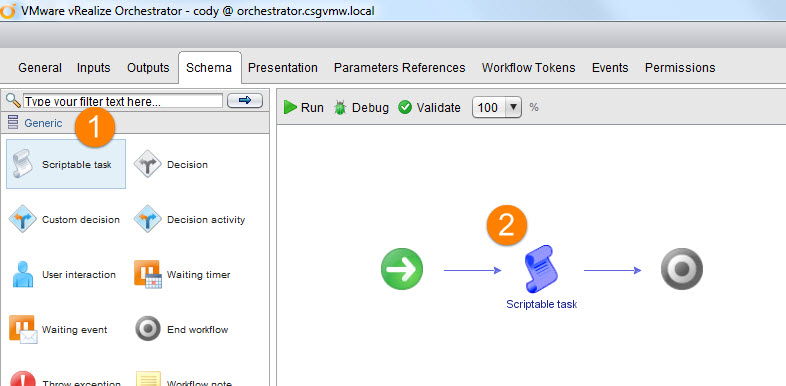Open the zoom percentage dropdown arrow
The width and height of the screenshot is (786, 386).
(x=513, y=107)
